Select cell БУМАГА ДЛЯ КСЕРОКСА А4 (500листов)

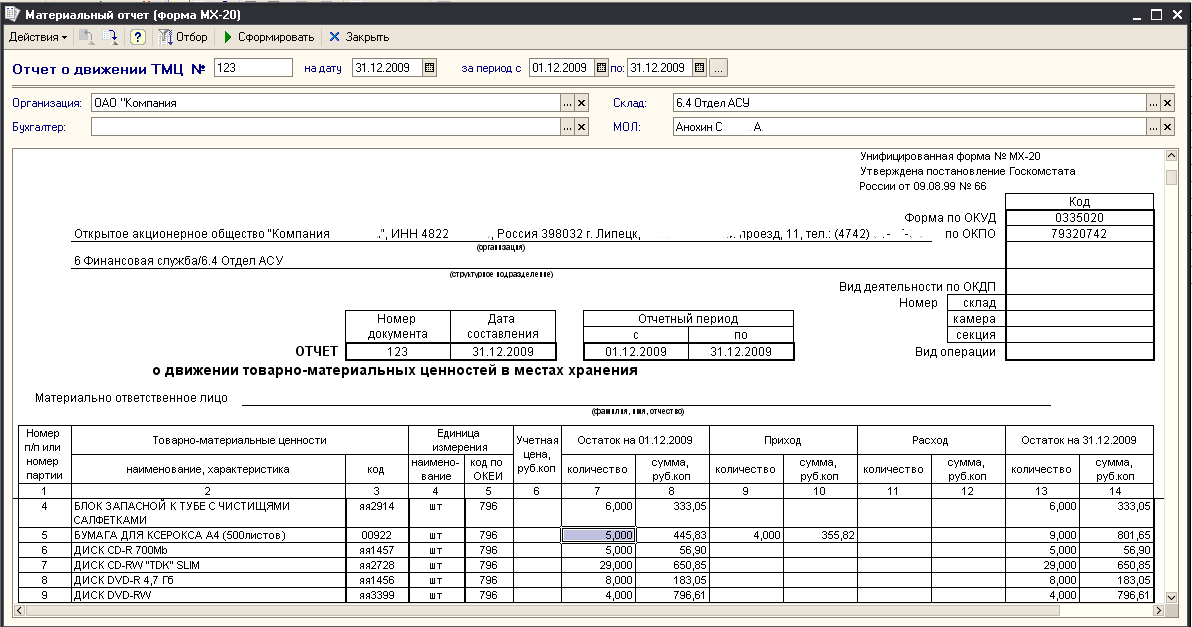pyautogui.click(x=208, y=535)
